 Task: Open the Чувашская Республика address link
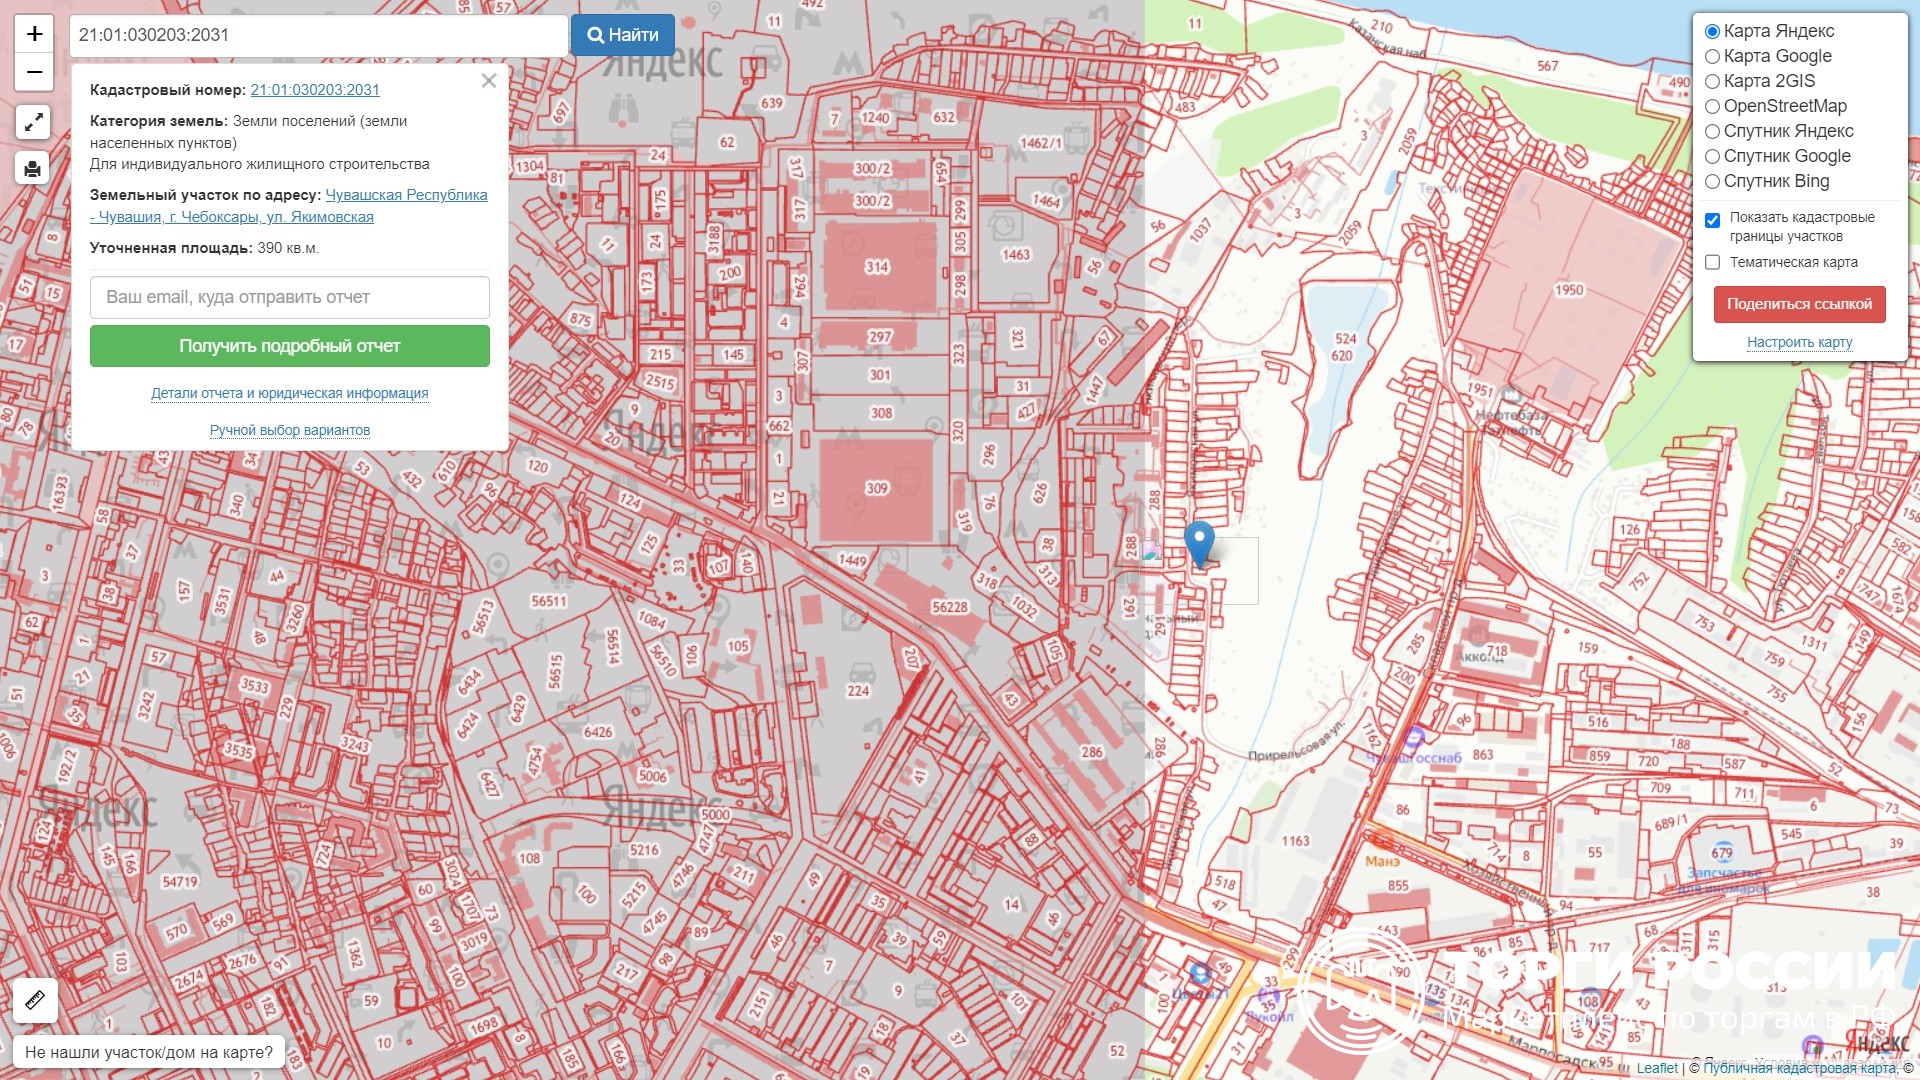coord(289,206)
